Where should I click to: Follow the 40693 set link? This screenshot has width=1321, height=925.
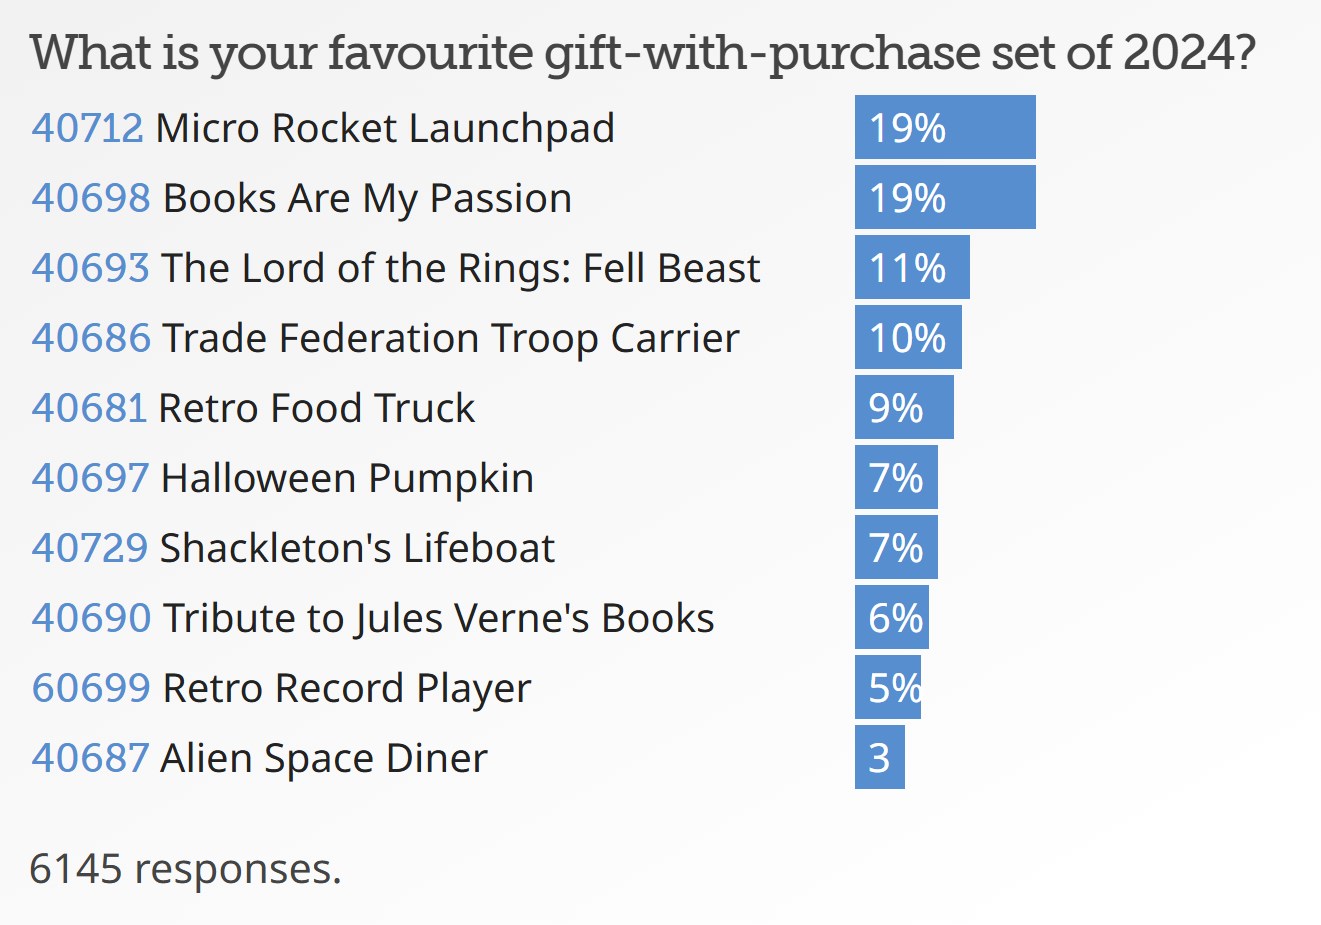pos(90,268)
